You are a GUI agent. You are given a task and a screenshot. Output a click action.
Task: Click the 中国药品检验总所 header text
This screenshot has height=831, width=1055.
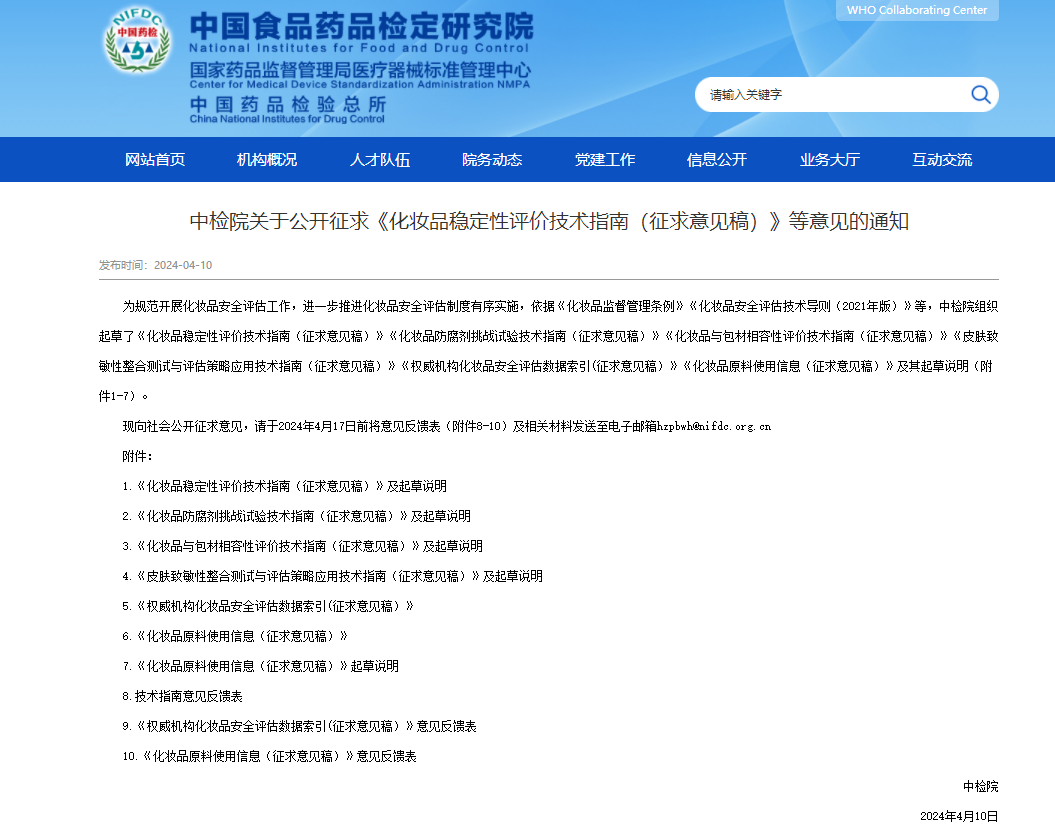(288, 104)
